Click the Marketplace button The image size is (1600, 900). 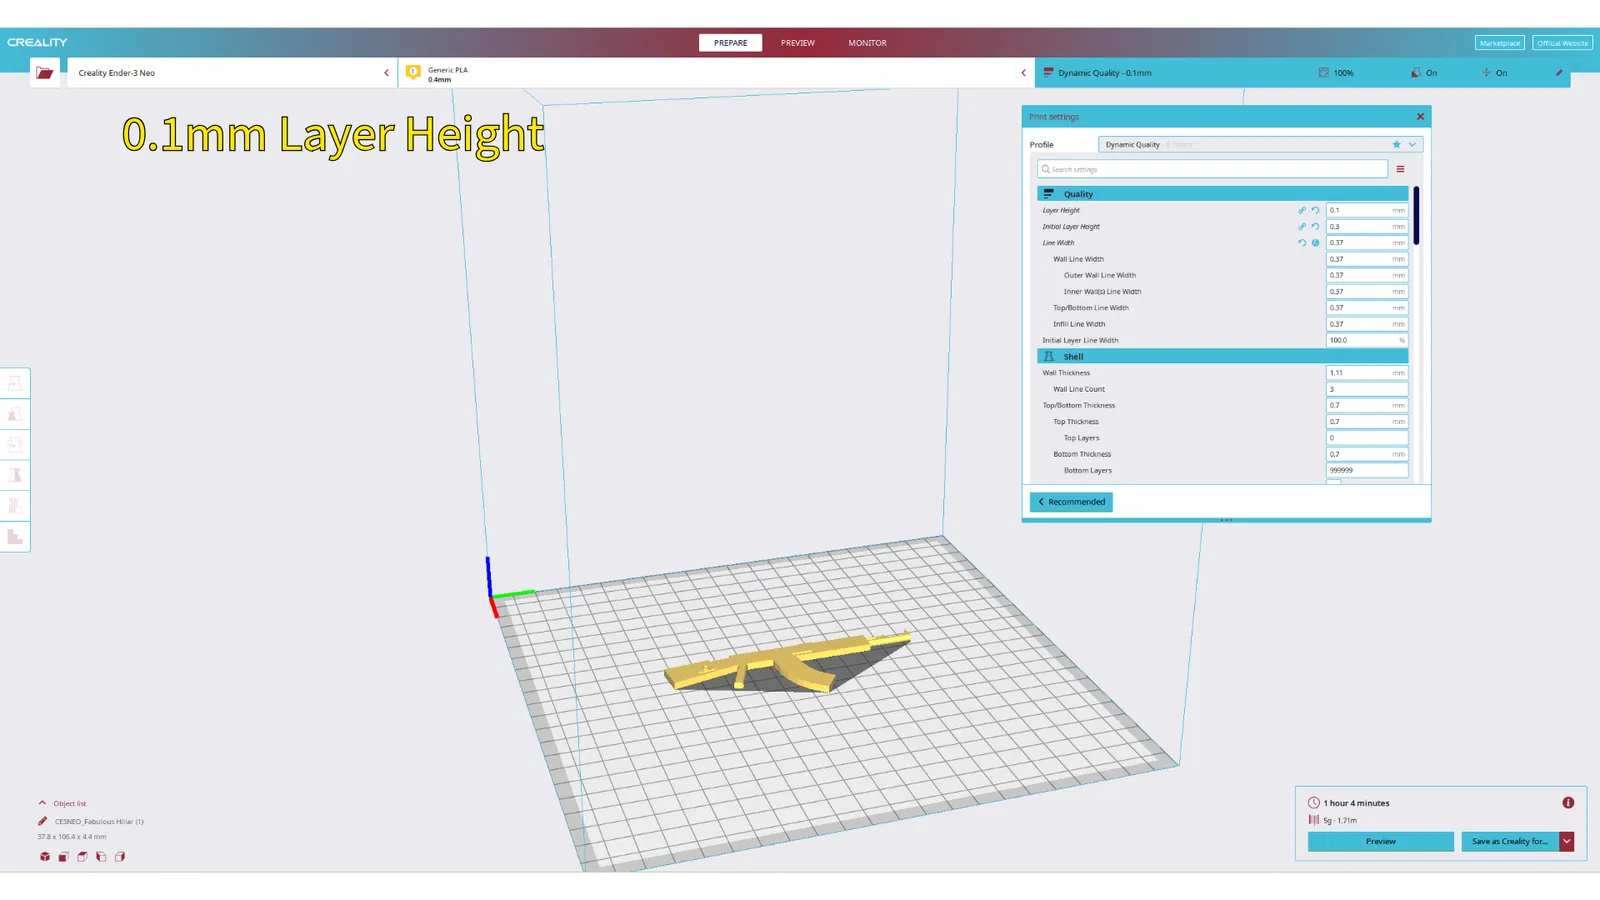click(x=1499, y=43)
